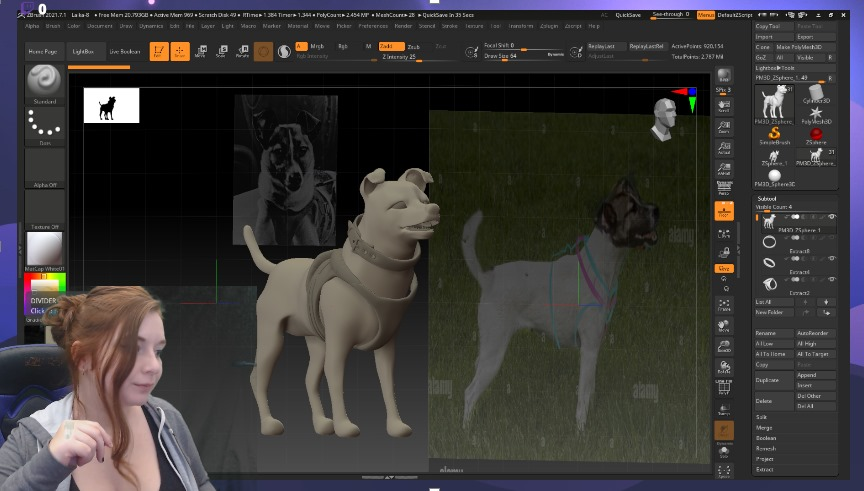This screenshot has height=491, width=864.
Task: Expand the Extract section
Action: tap(764, 470)
